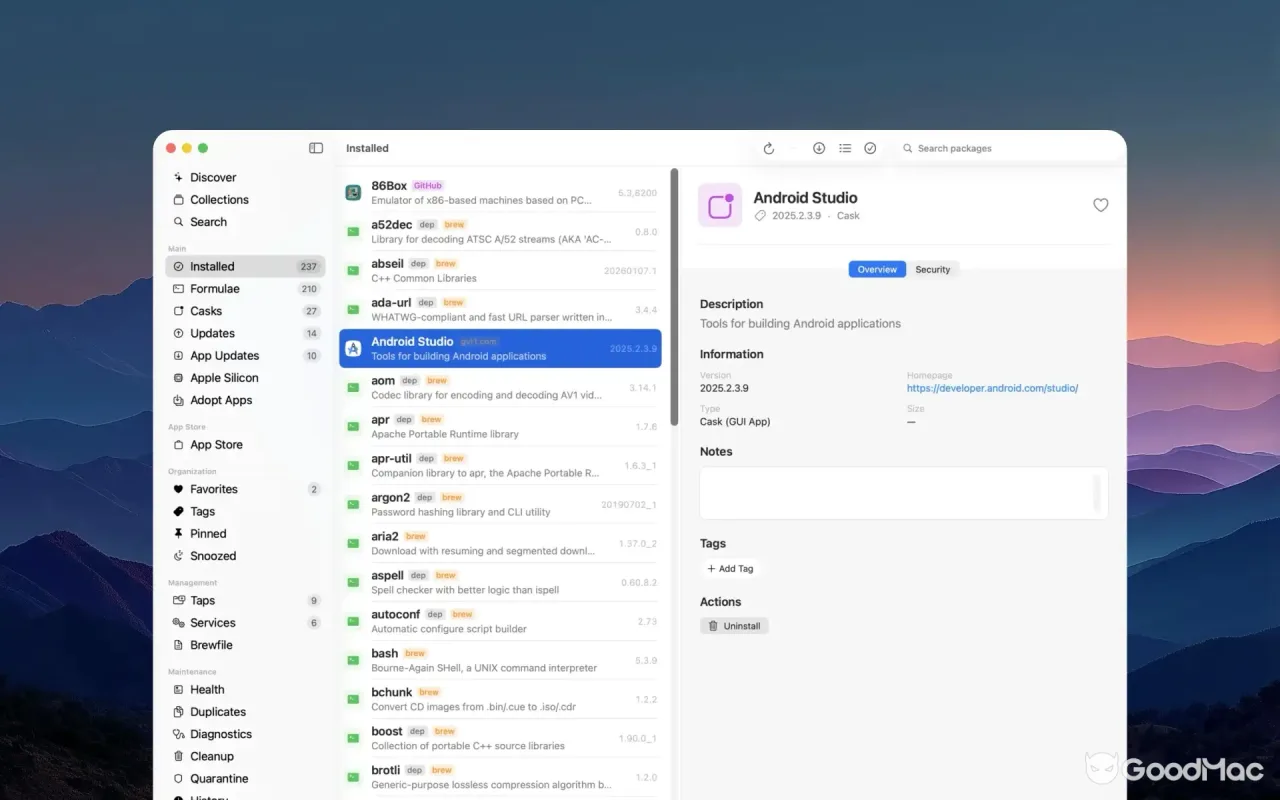The width and height of the screenshot is (1280, 800).
Task: Open Duplicates in the sidebar
Action: 245,712
